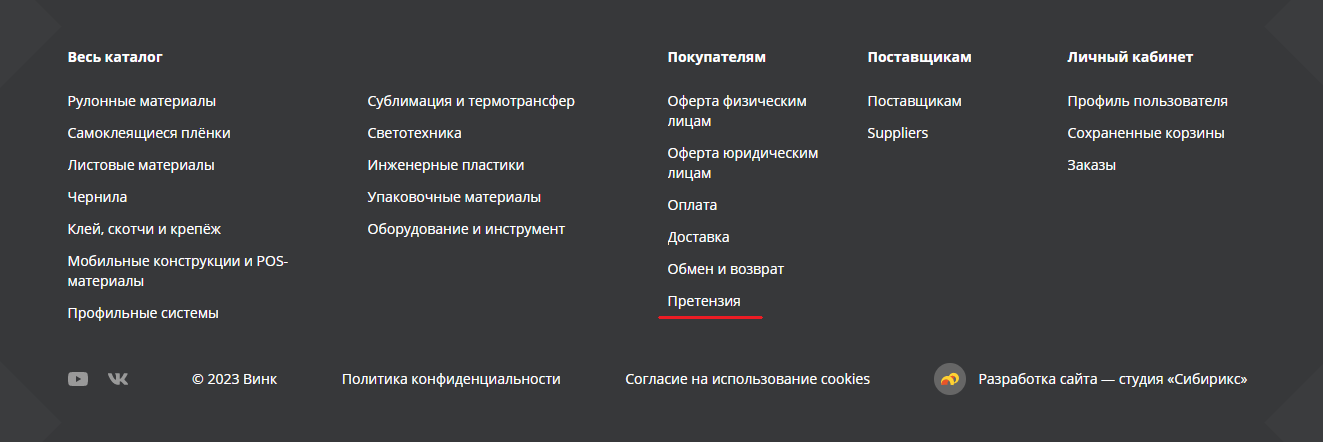Screen dimensions: 1323x442
Task: Open Профильные системы link
Action: 143,313
